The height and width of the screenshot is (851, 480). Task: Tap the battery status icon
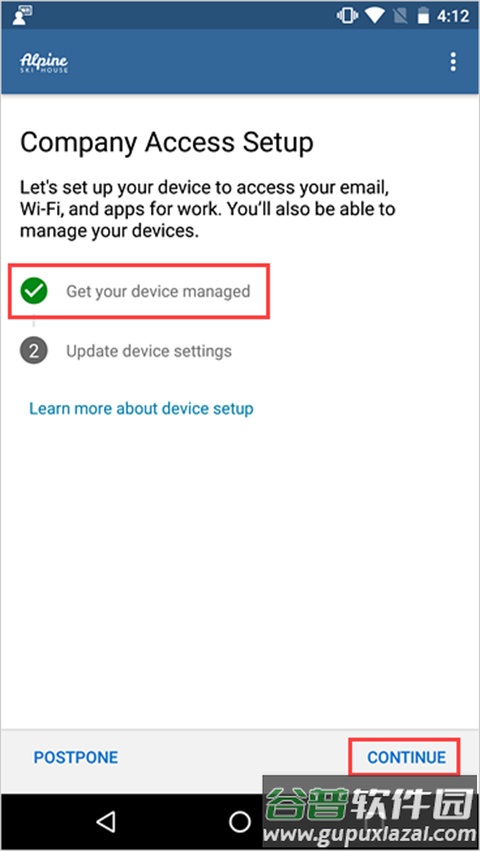coord(423,16)
